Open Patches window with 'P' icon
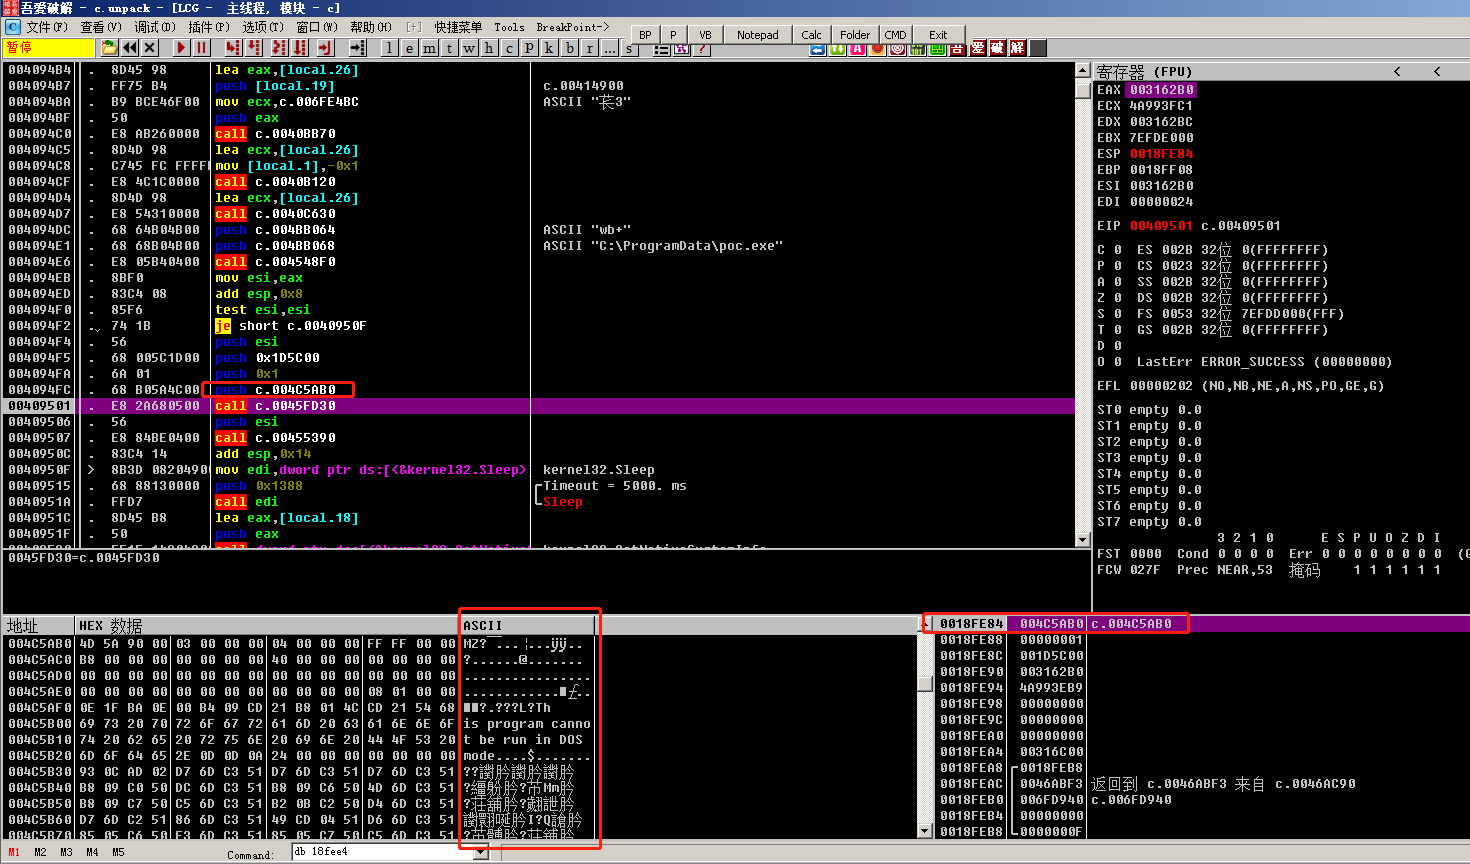 click(529, 47)
